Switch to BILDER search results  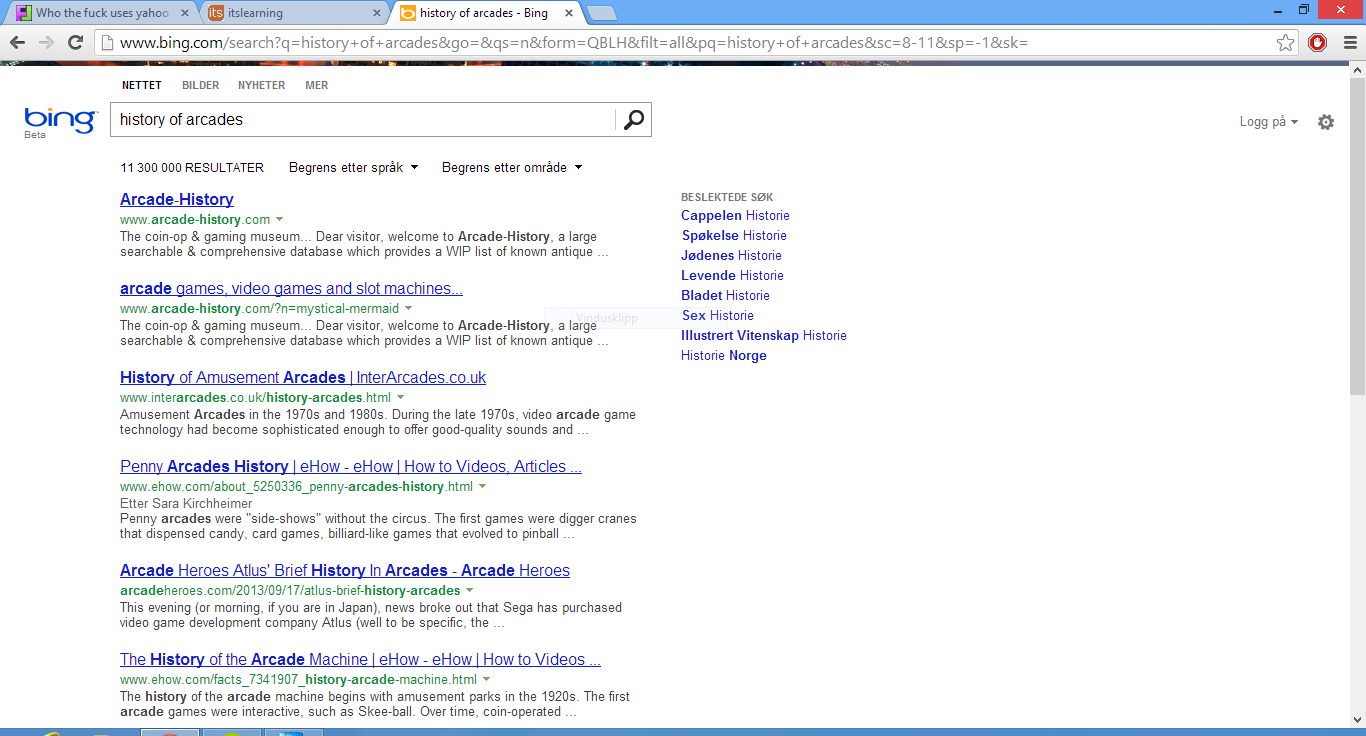[x=200, y=85]
